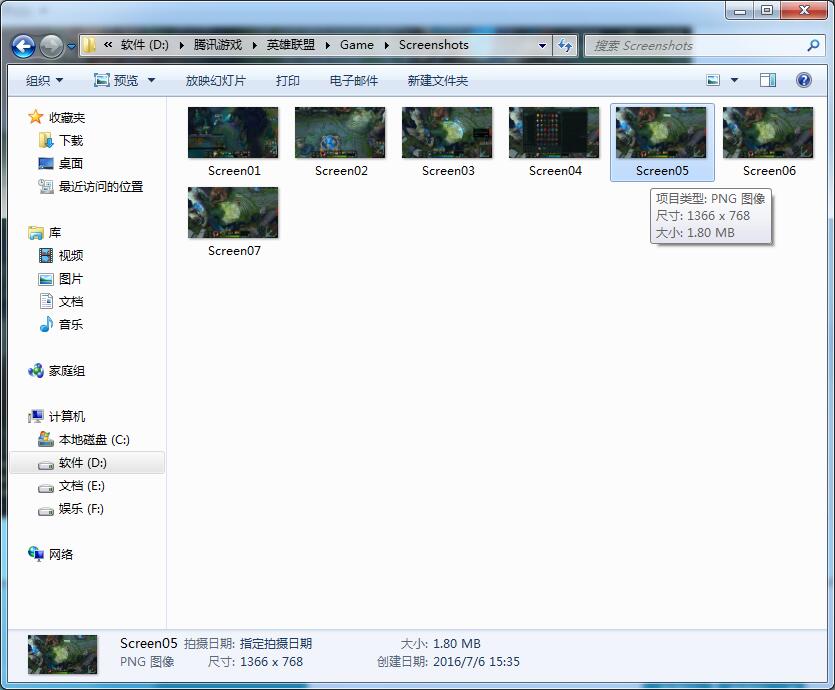The image size is (835, 690).
Task: Select the Screen04 thumbnail
Action: click(x=554, y=133)
